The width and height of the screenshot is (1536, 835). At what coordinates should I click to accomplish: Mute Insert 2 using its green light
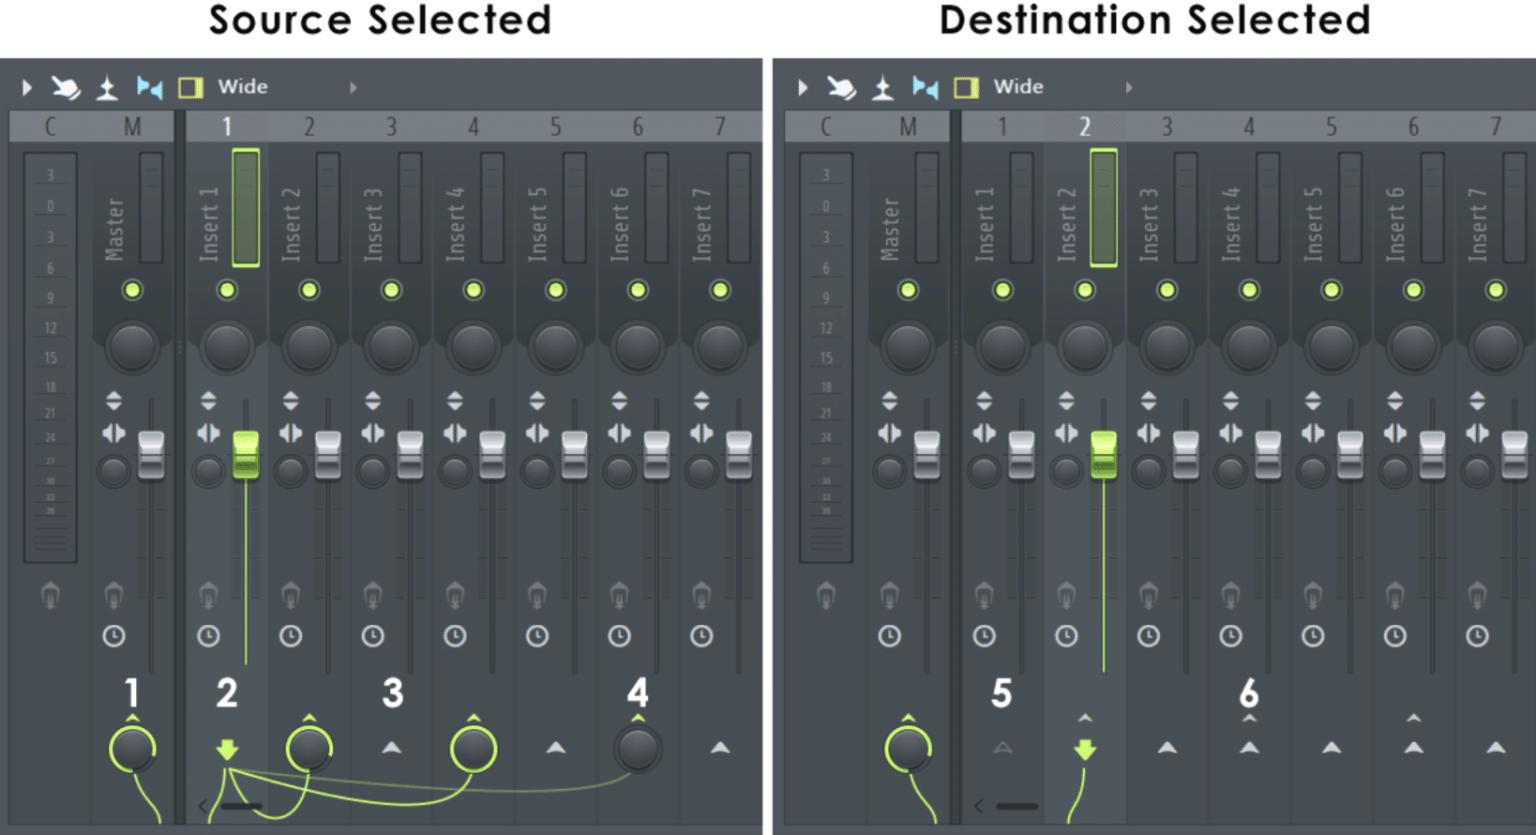pyautogui.click(x=309, y=290)
